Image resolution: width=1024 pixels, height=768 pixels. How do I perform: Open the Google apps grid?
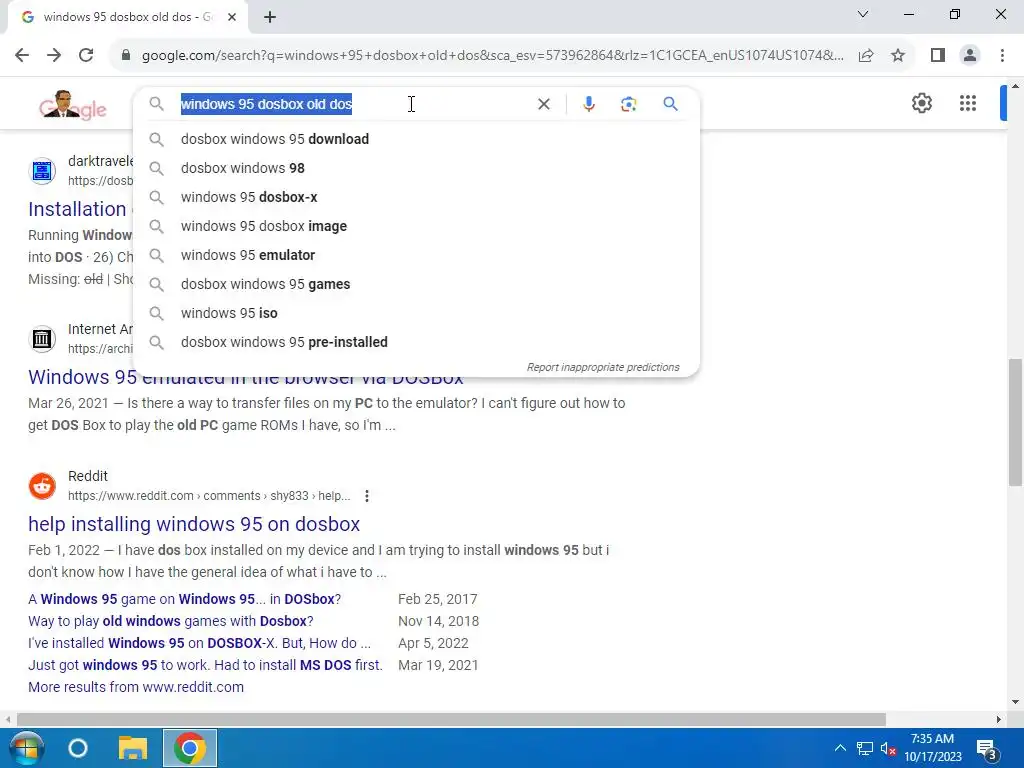(x=968, y=103)
